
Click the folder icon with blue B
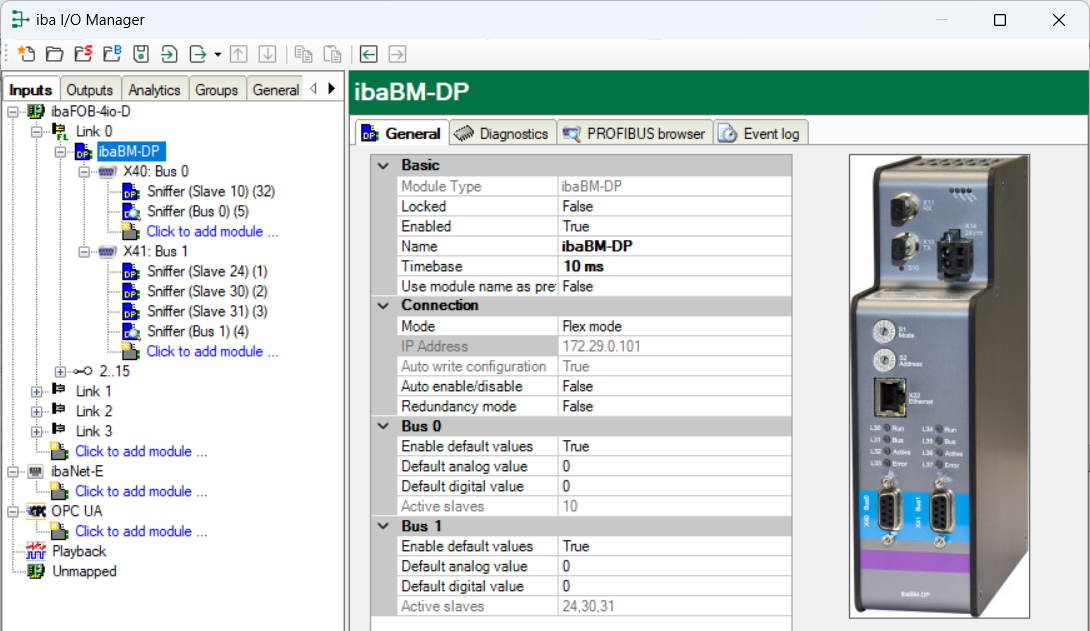coord(112,54)
